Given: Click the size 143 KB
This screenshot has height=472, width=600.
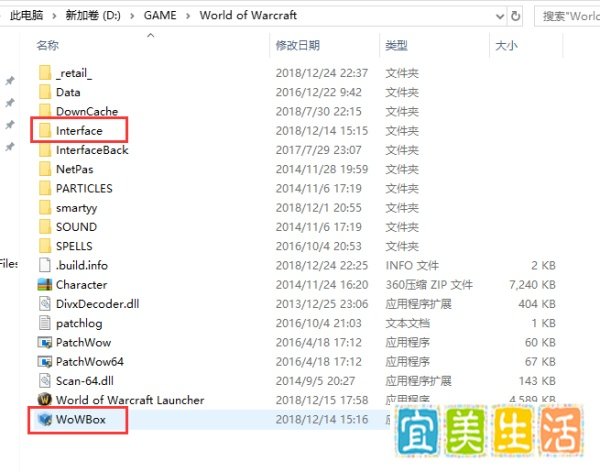Looking at the screenshot, I should [x=537, y=381].
